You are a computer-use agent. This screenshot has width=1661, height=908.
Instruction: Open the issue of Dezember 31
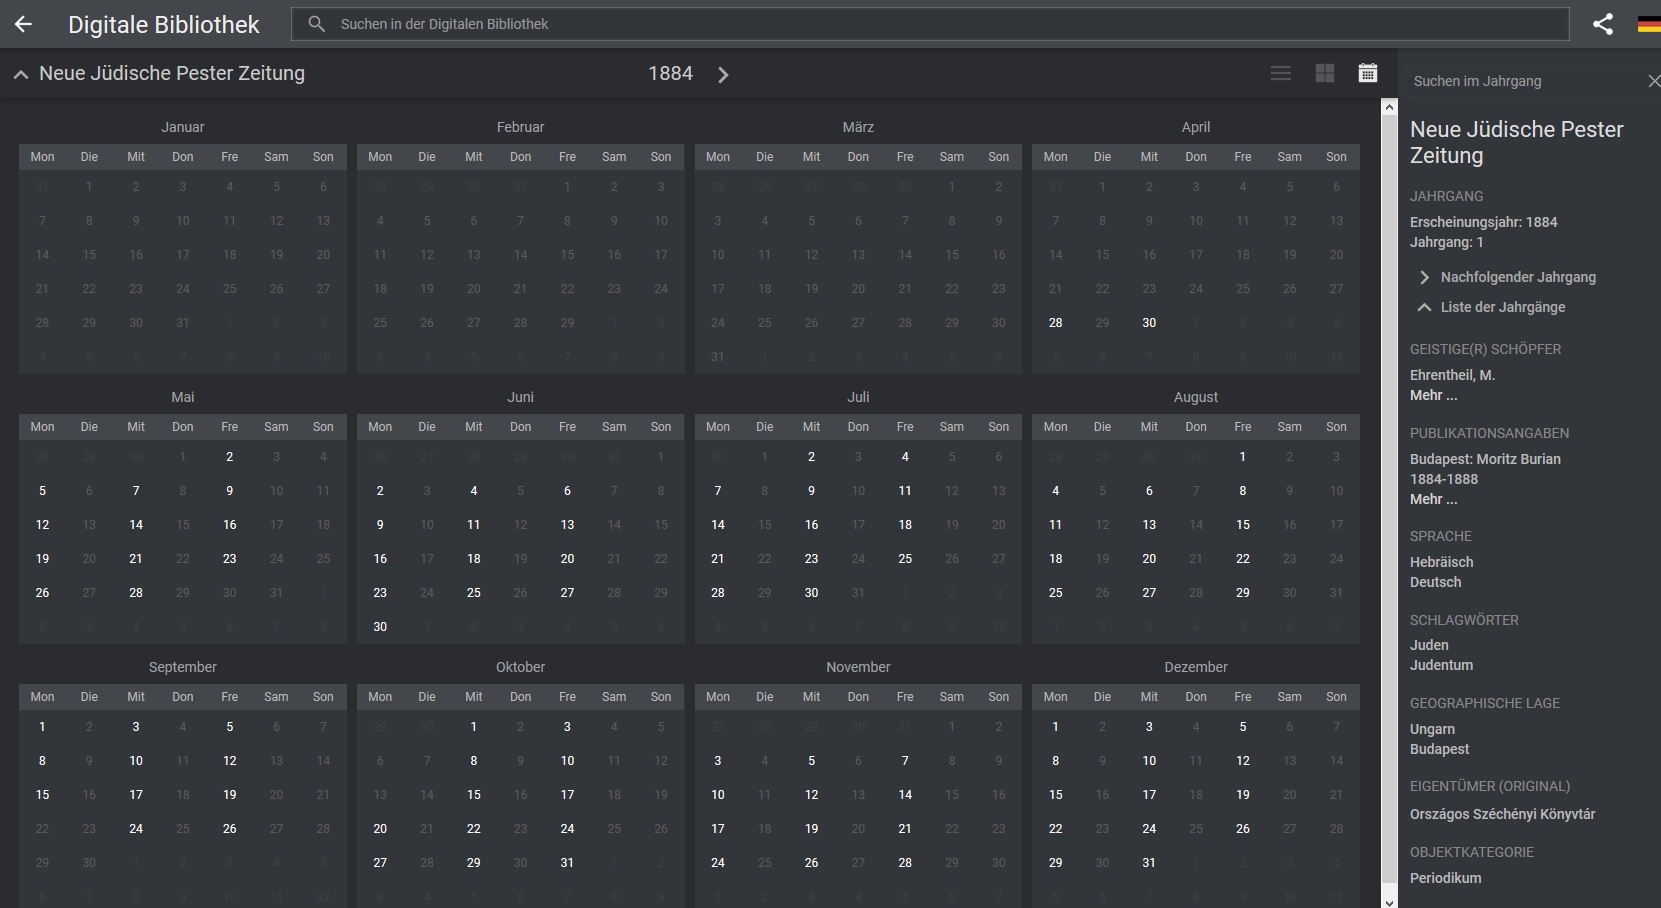[1149, 863]
